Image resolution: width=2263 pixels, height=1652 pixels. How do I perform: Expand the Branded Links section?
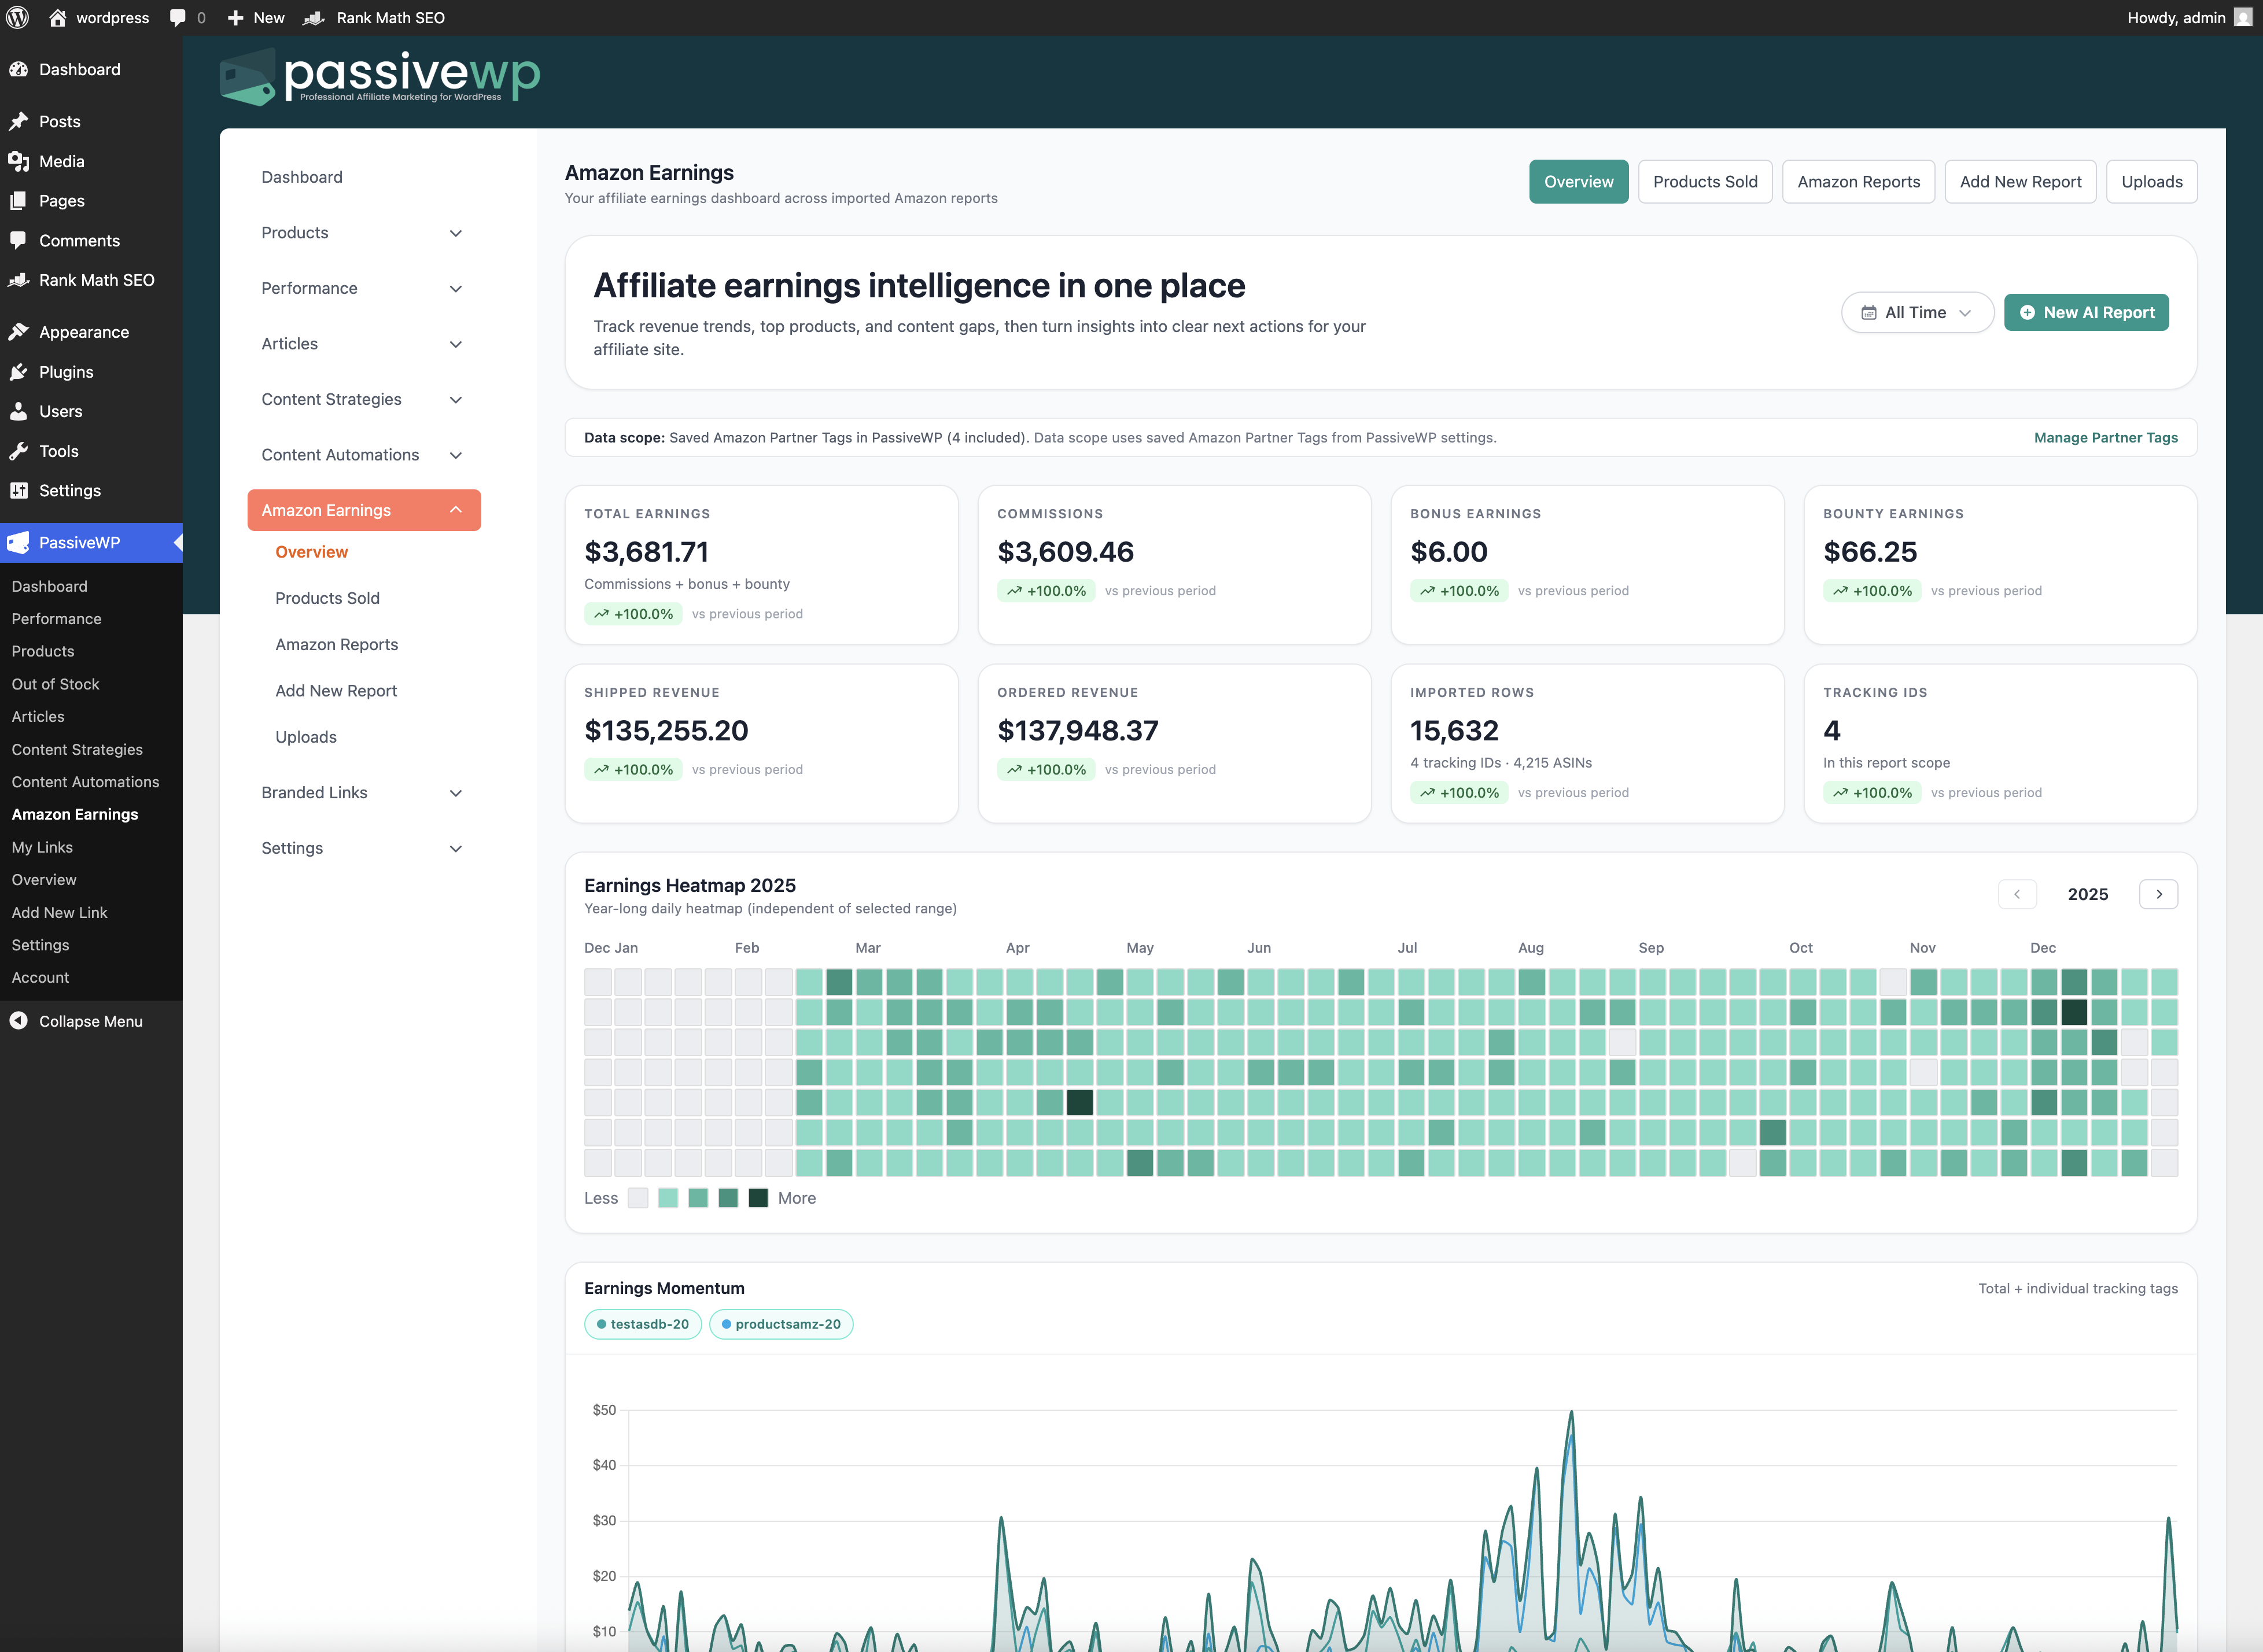[x=362, y=792]
